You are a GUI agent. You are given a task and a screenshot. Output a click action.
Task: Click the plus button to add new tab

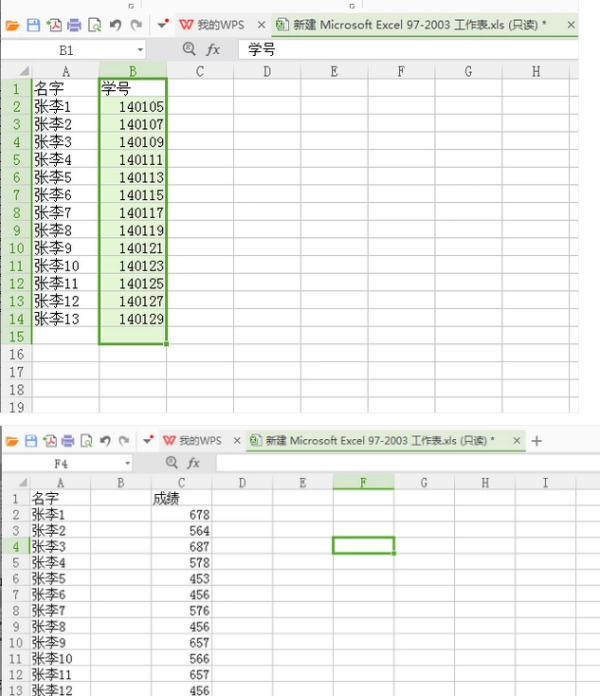pyautogui.click(x=537, y=441)
